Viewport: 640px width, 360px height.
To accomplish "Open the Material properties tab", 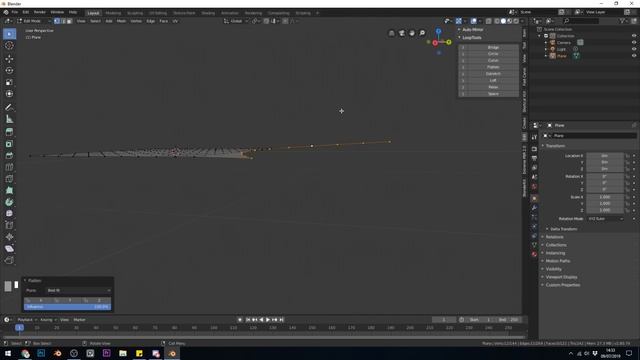I will 534,254.
